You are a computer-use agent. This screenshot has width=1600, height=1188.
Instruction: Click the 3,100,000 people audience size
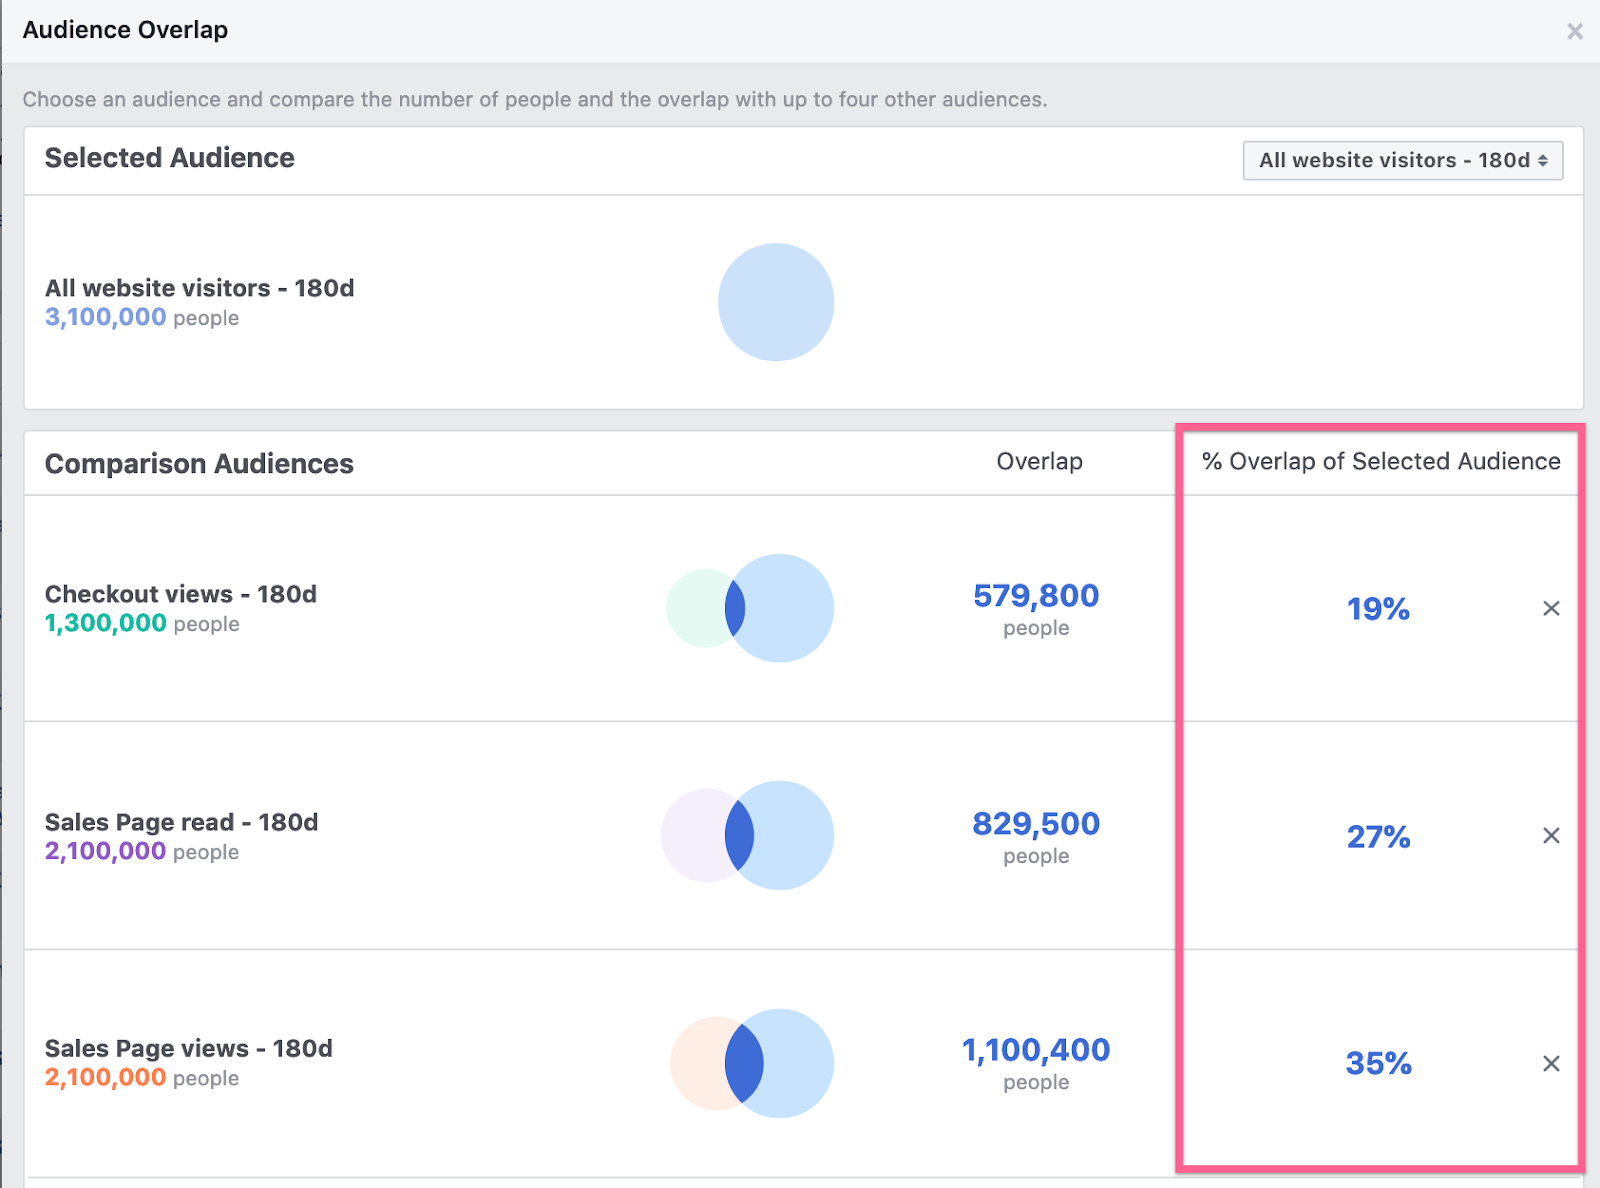pyautogui.click(x=106, y=318)
